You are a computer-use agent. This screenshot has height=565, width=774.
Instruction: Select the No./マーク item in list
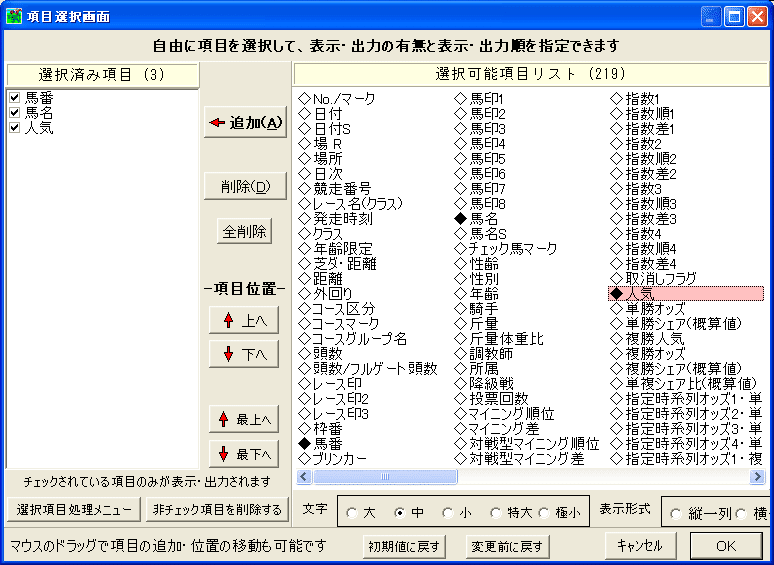(x=337, y=99)
